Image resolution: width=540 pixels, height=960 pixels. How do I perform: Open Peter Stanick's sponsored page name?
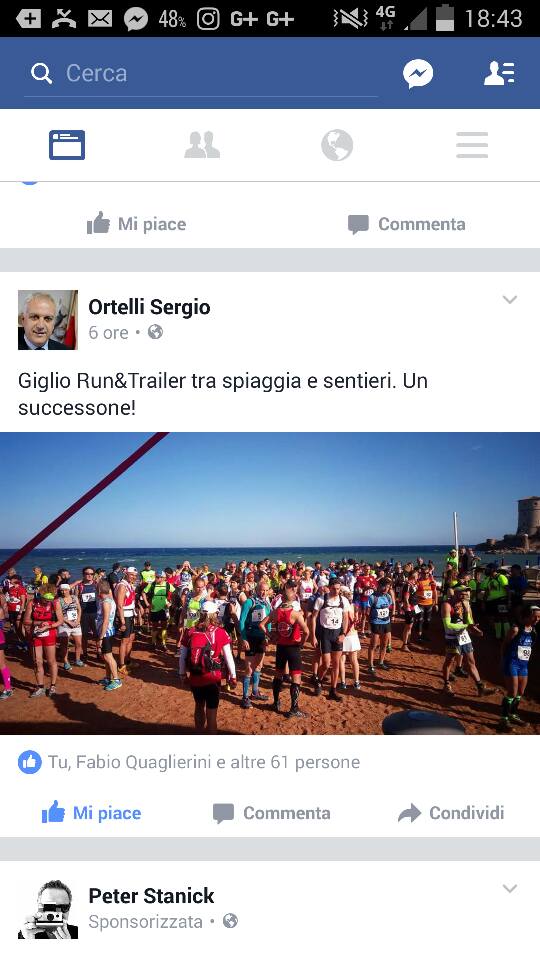pyautogui.click(x=151, y=896)
